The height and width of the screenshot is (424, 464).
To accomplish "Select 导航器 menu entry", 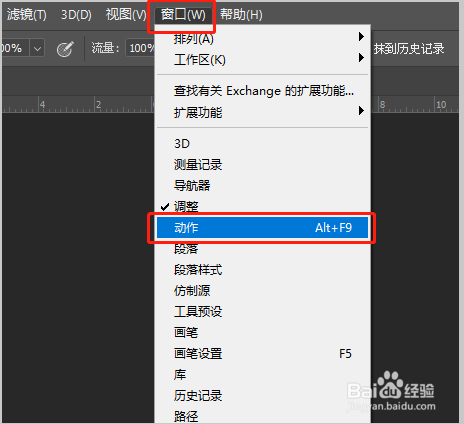I will (x=263, y=186).
